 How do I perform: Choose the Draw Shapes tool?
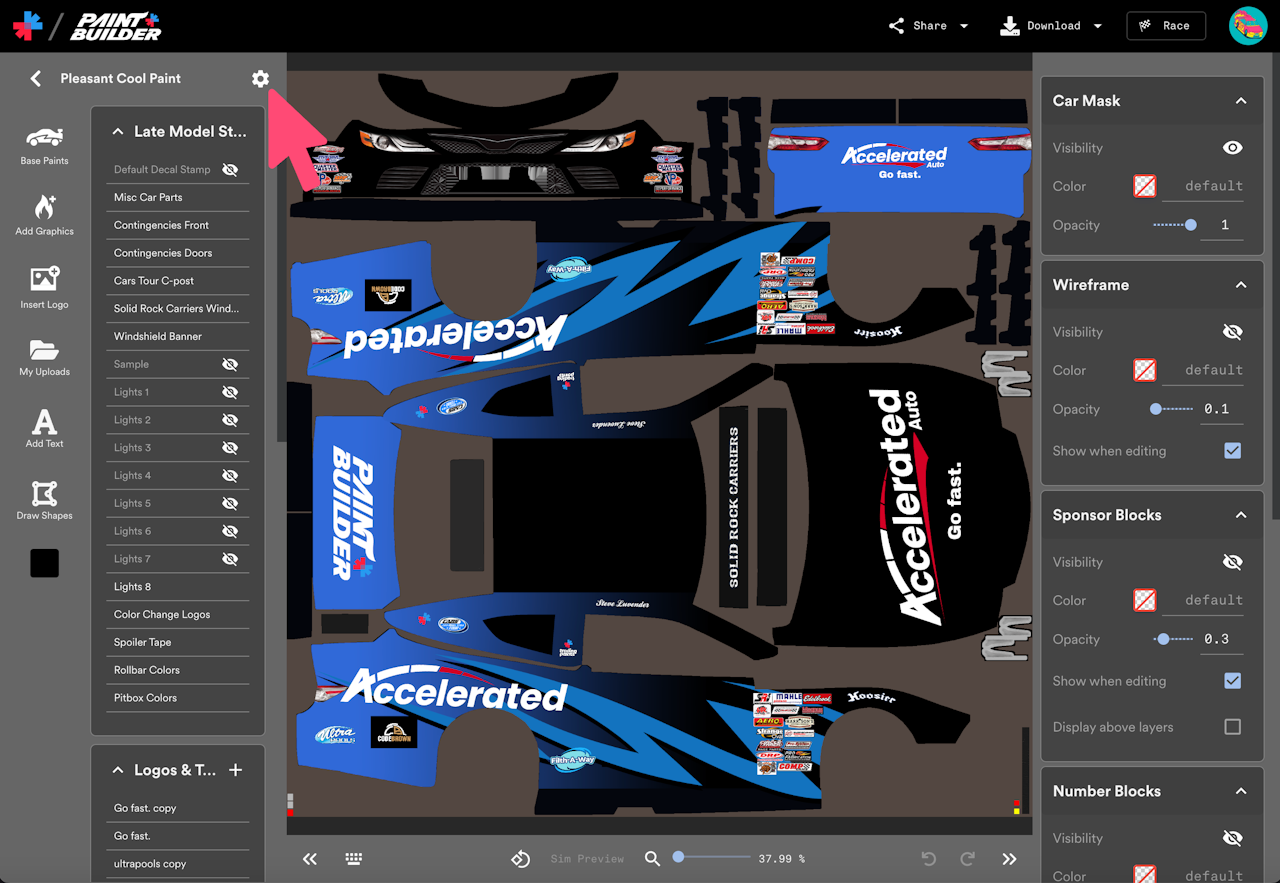tap(44, 500)
